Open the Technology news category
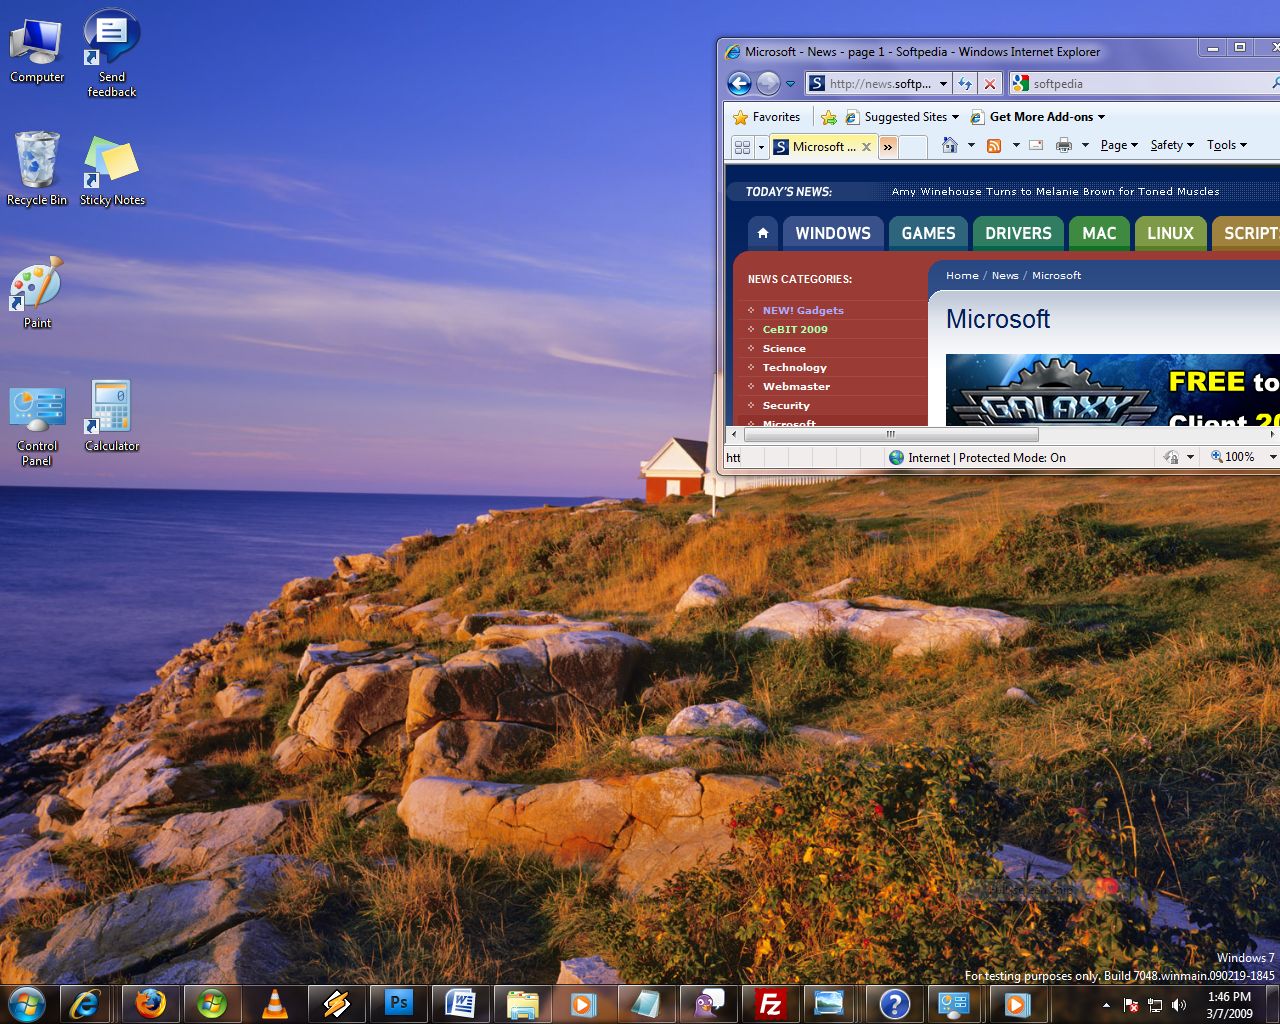 [794, 367]
